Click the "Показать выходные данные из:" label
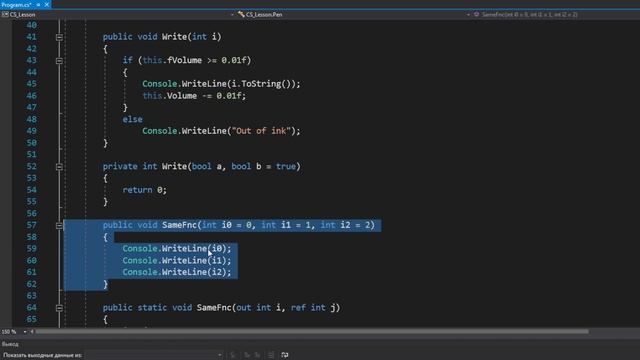 click(x=42, y=355)
